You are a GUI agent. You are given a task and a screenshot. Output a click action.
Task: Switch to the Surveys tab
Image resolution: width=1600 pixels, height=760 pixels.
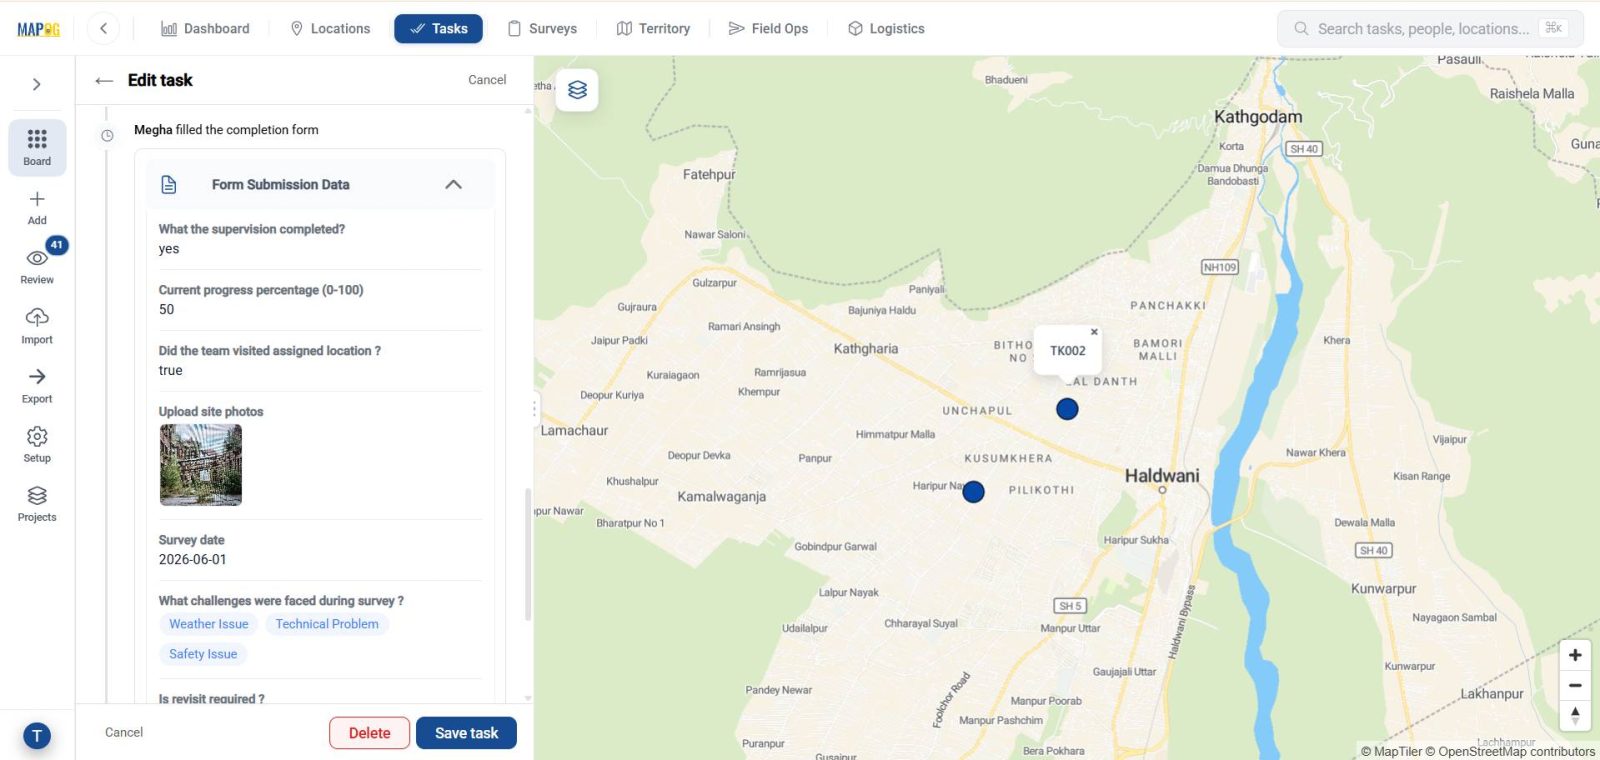tap(542, 28)
